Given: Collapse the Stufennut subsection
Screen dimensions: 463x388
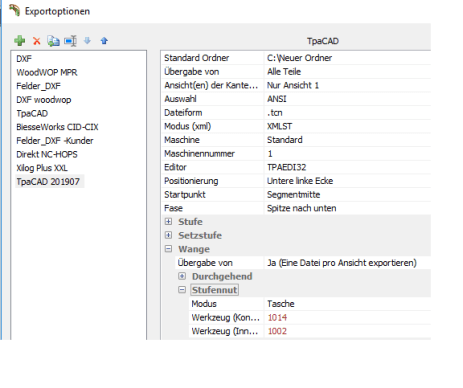Looking at the screenshot, I should coord(182,290).
